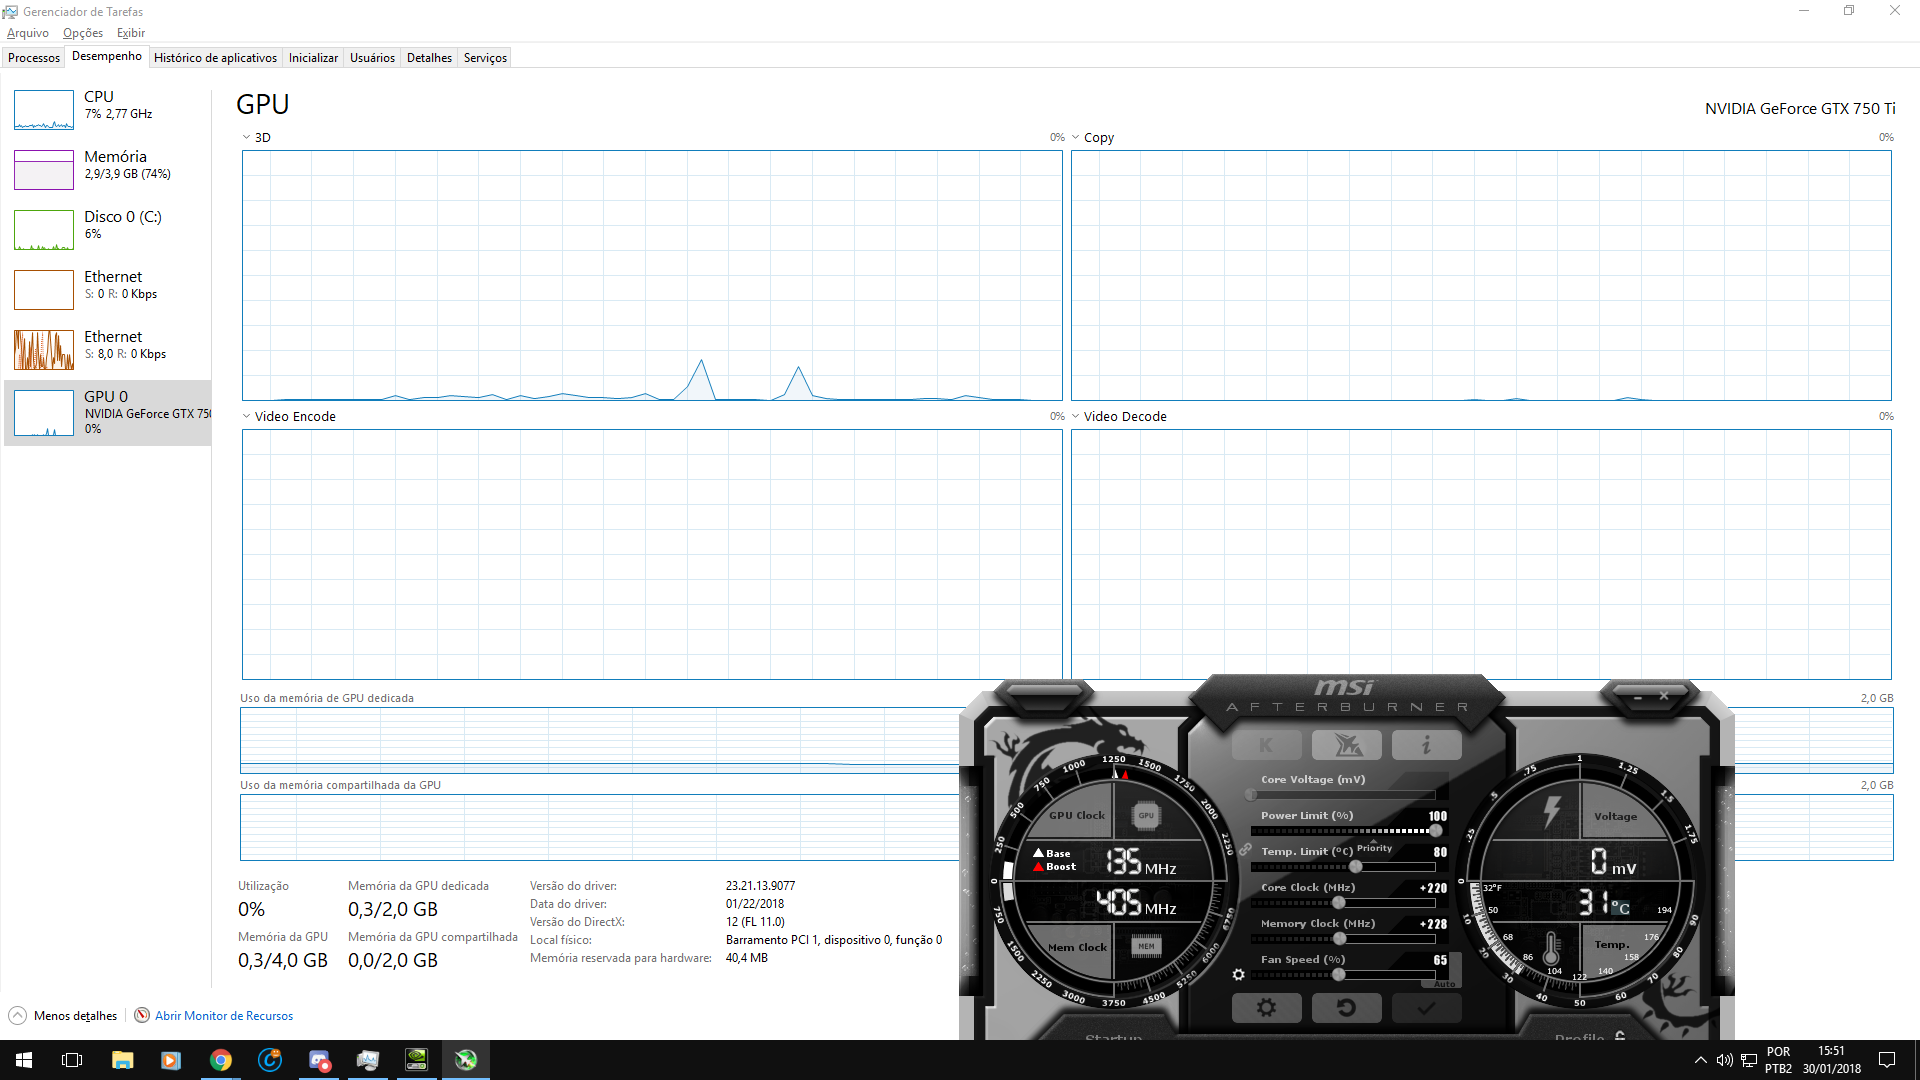
Task: Switch to the Usuários tab
Action: (372, 58)
